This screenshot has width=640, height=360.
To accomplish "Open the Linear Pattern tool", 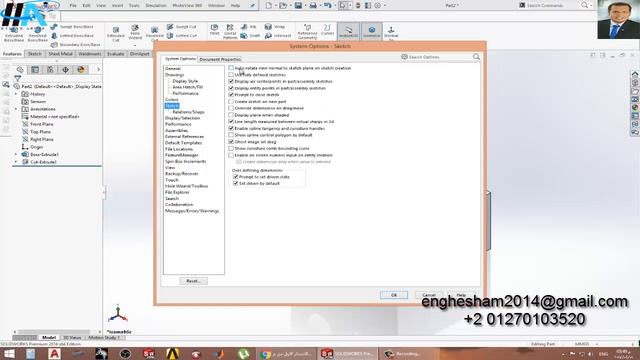I will coord(230,31).
